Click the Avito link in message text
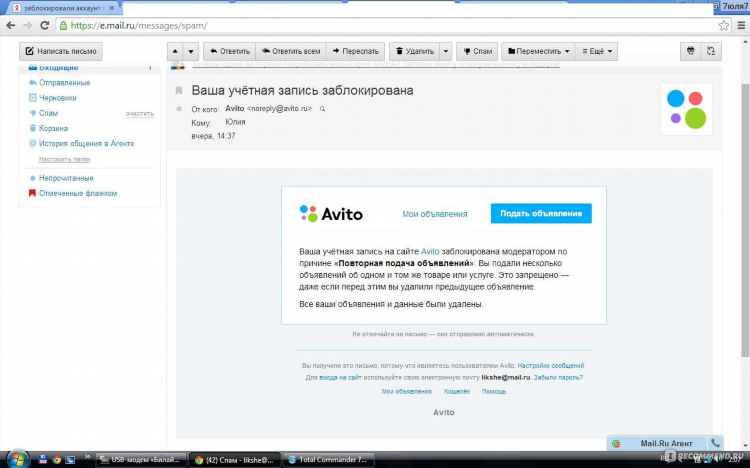The image size is (750, 468). (x=430, y=251)
